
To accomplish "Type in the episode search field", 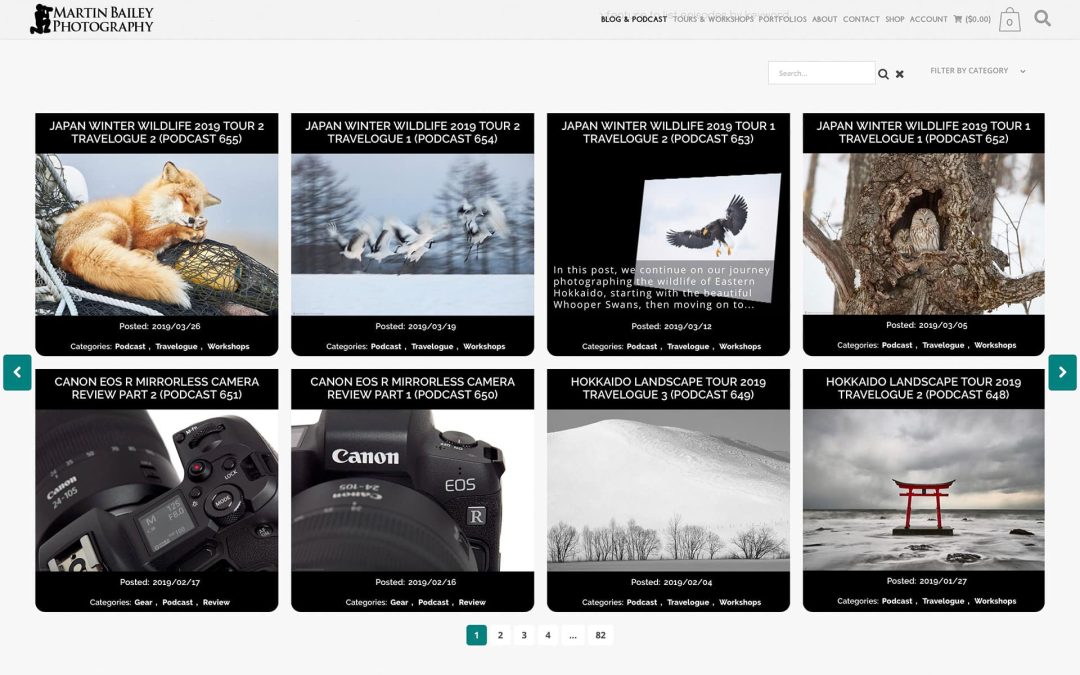I will point(821,73).
